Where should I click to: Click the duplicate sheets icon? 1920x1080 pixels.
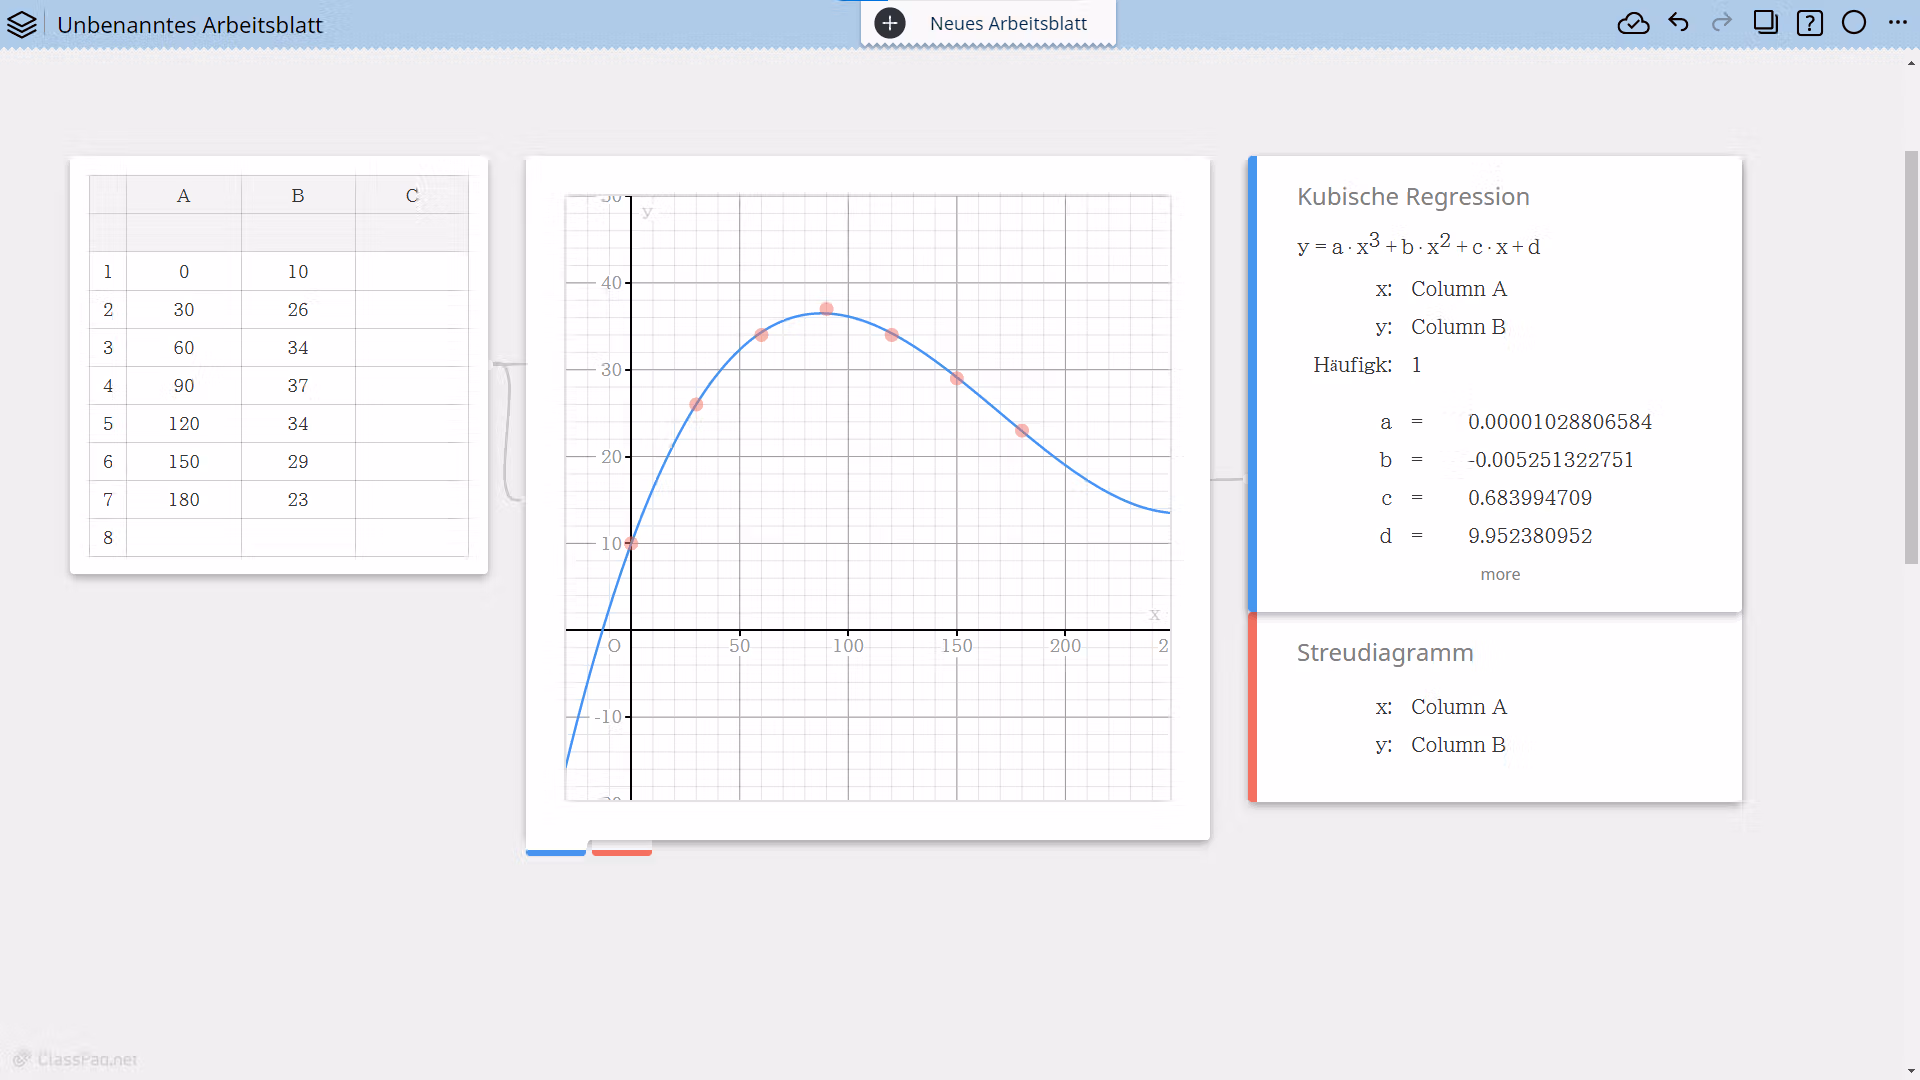(1765, 23)
